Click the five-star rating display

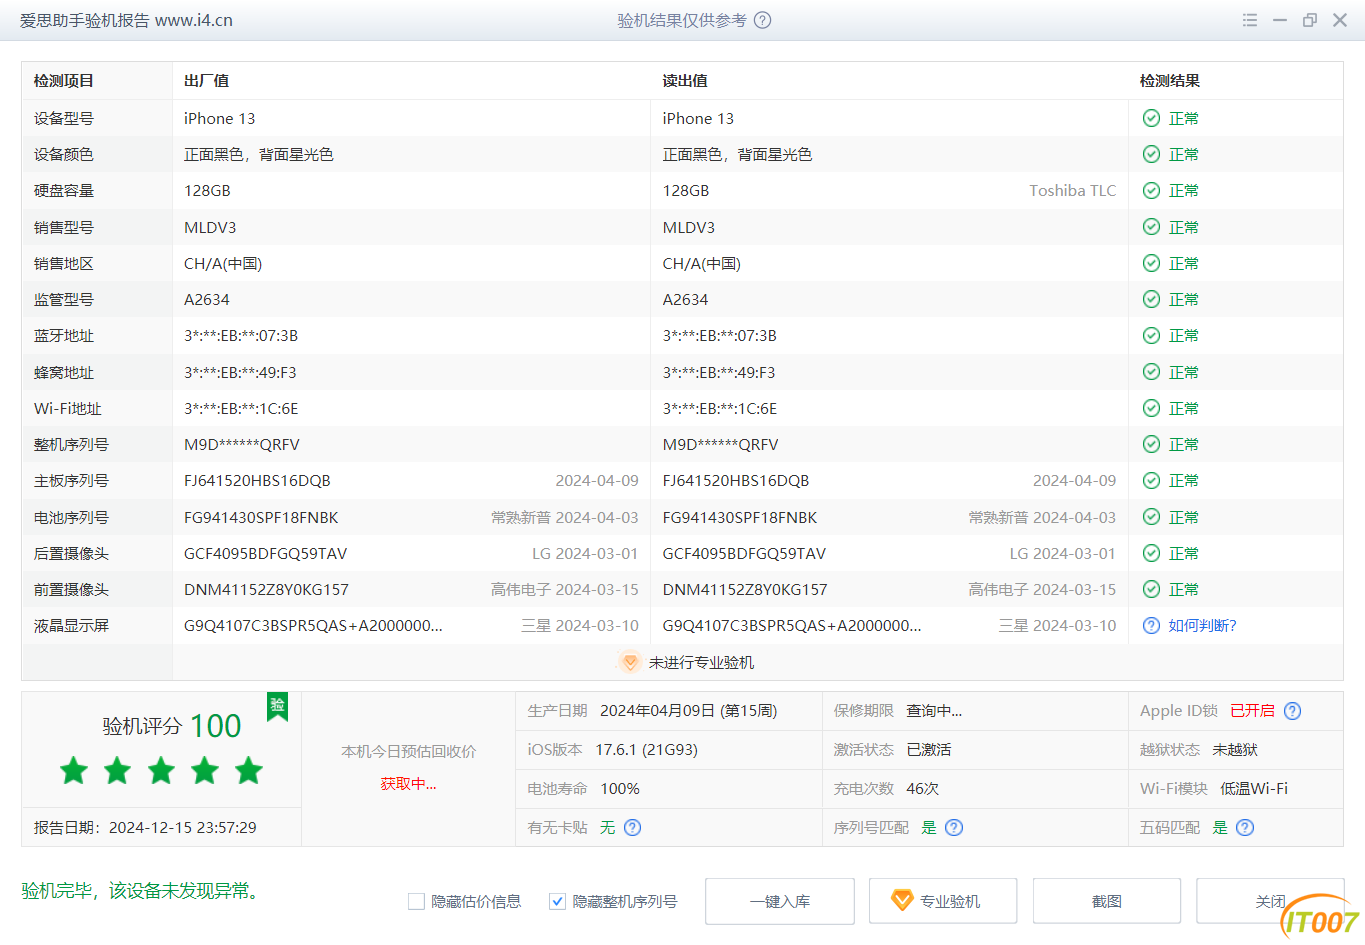click(x=161, y=771)
